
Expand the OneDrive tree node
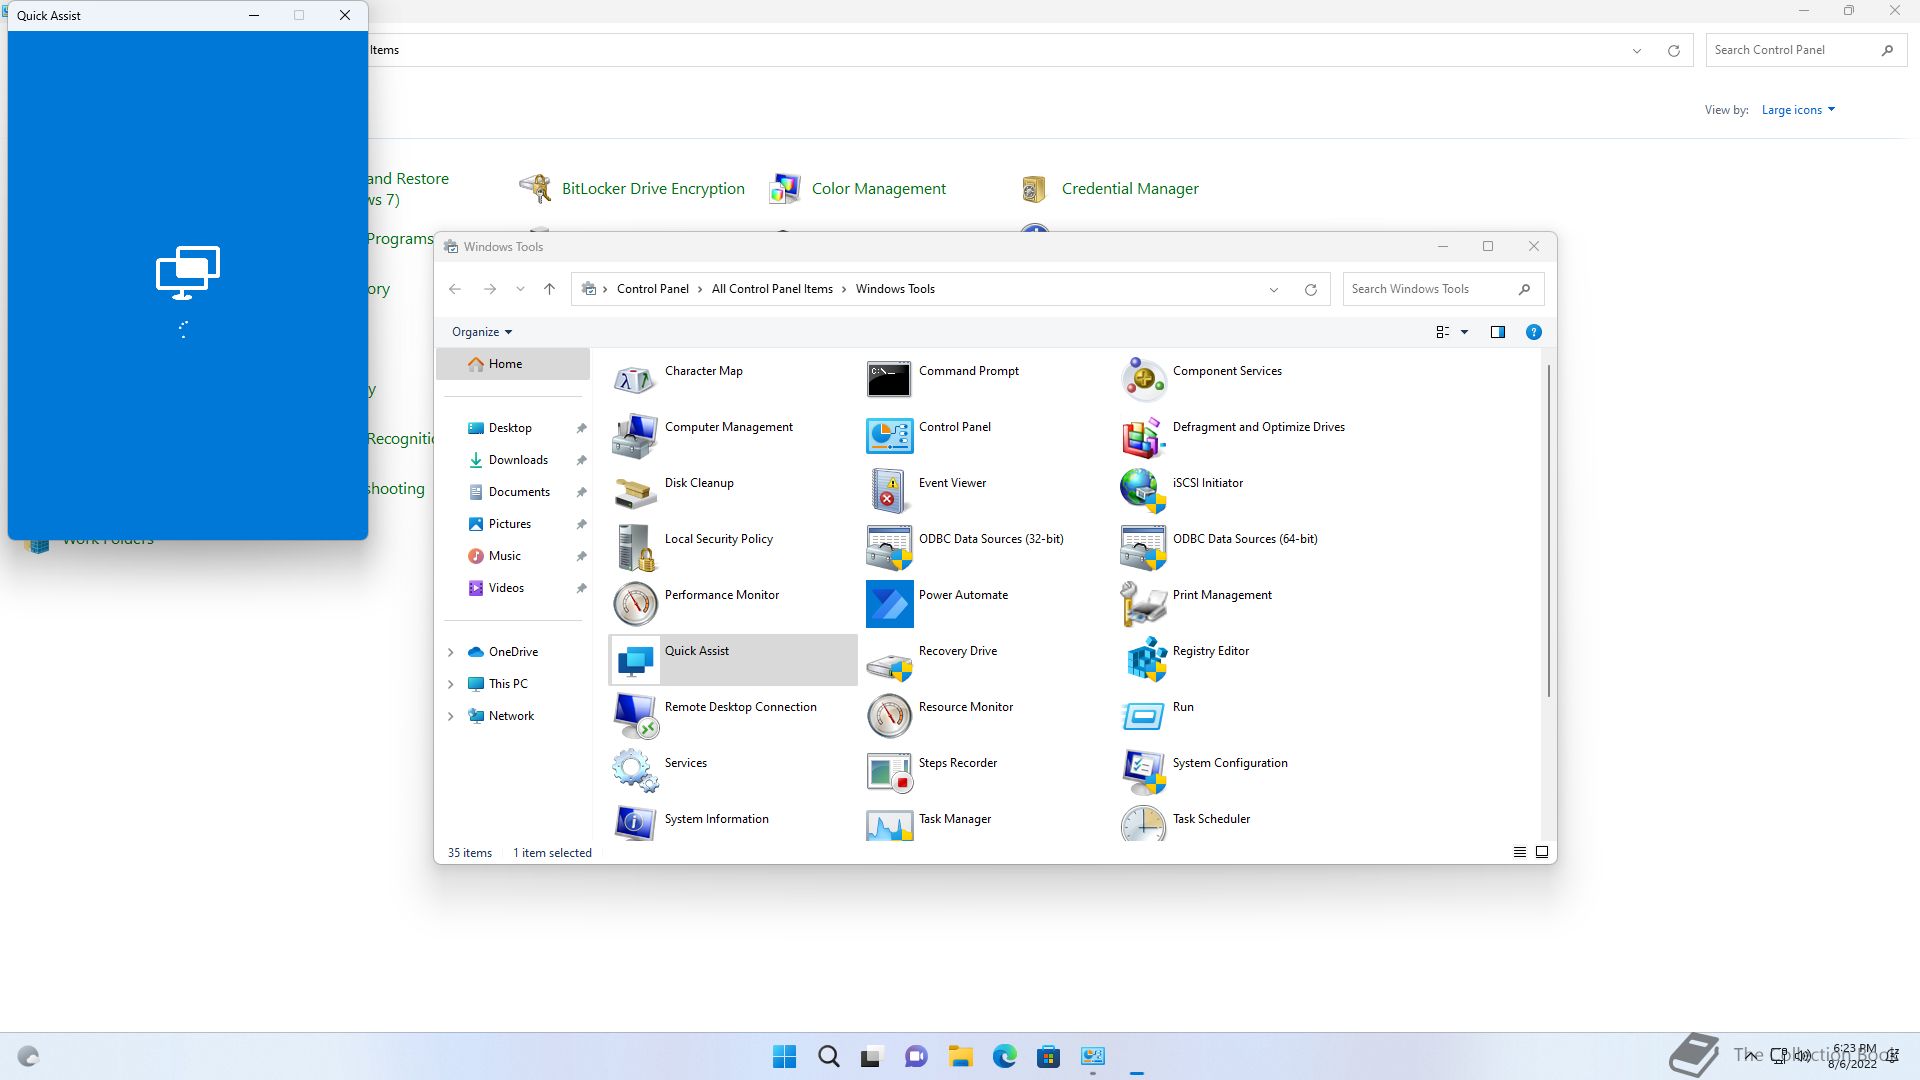450,652
